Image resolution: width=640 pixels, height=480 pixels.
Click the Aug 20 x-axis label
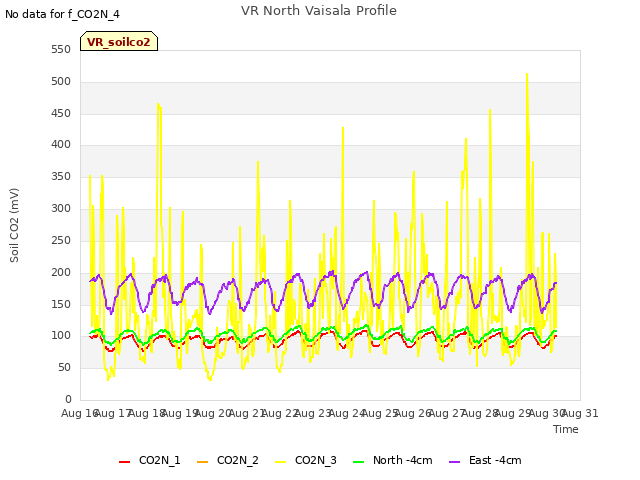(214, 413)
